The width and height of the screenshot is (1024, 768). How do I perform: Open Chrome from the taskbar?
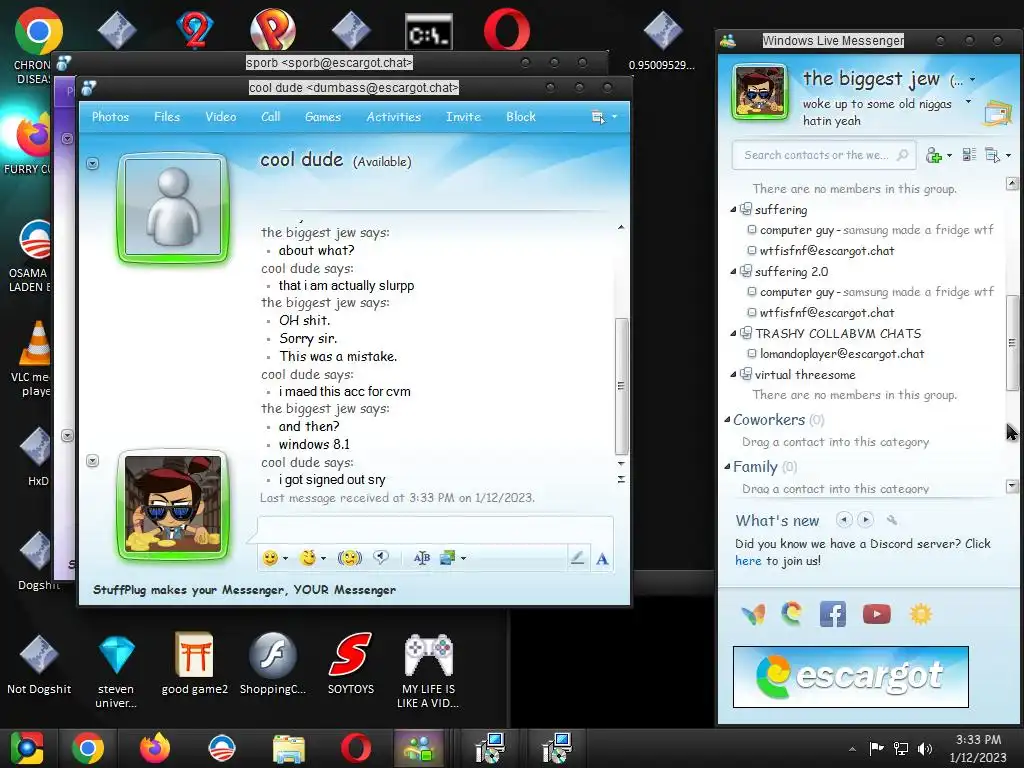click(x=88, y=748)
